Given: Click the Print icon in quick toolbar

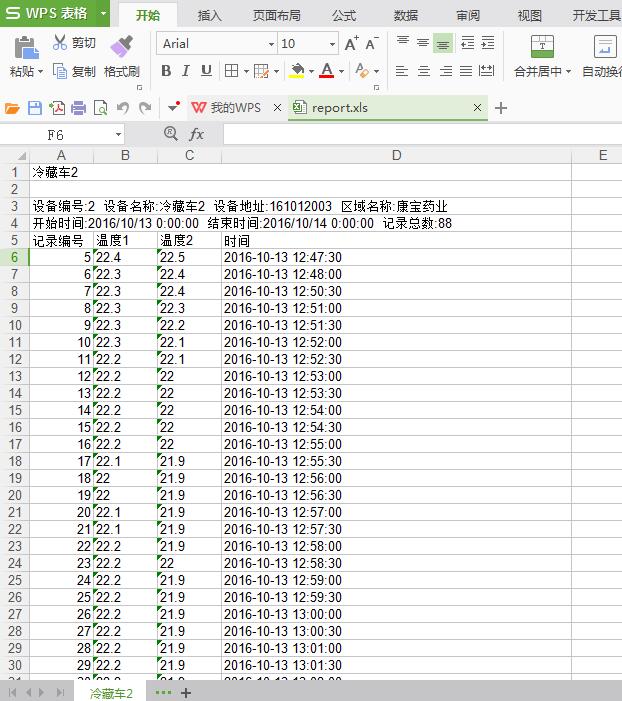Looking at the screenshot, I should pyautogui.click(x=78, y=108).
